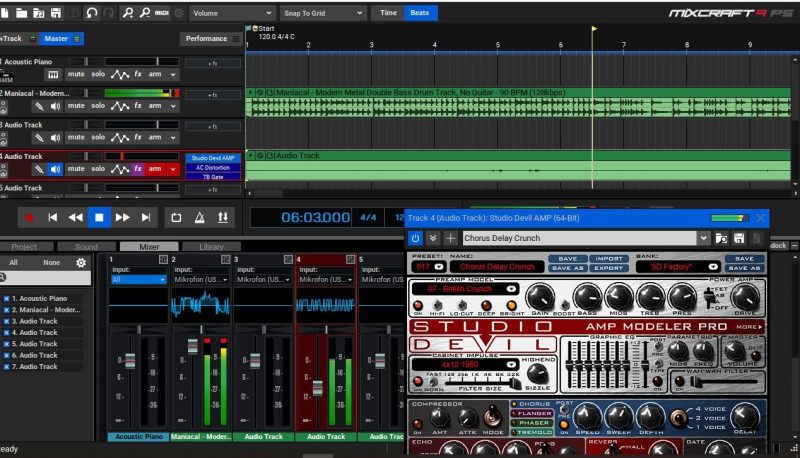This screenshot has height=458, width=800.
Task: Zoom out with the magnifier minus icon
Action: coord(145,13)
